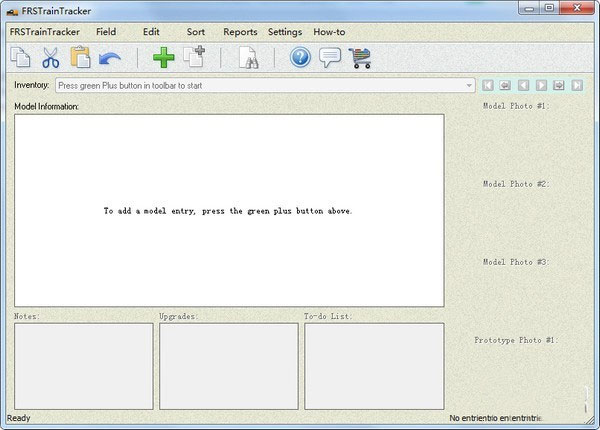Open the Sort menu

196,32
